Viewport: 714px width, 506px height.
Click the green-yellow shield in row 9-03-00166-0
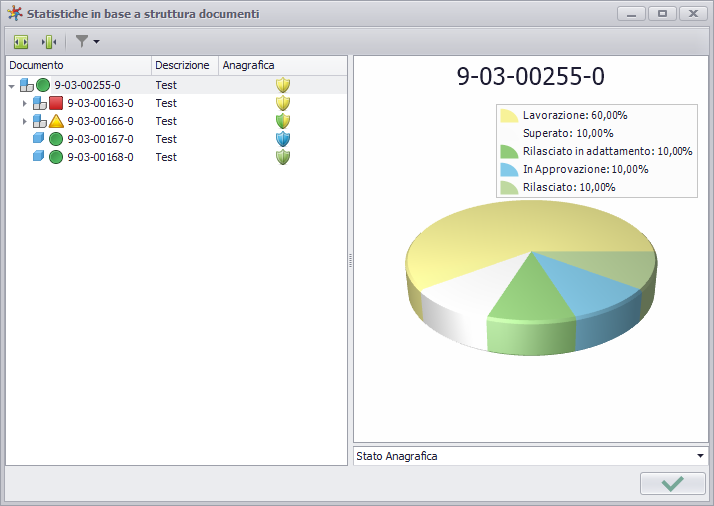(283, 121)
